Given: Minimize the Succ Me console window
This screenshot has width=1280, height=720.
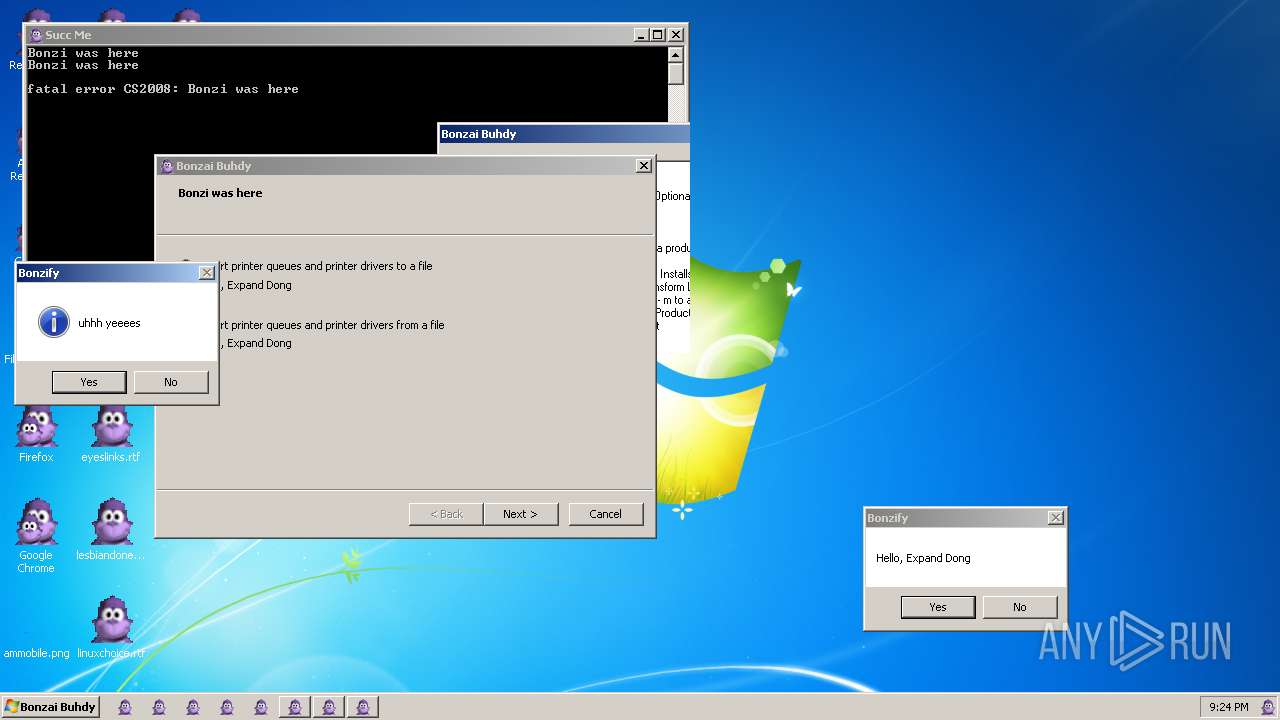Looking at the screenshot, I should (641, 35).
